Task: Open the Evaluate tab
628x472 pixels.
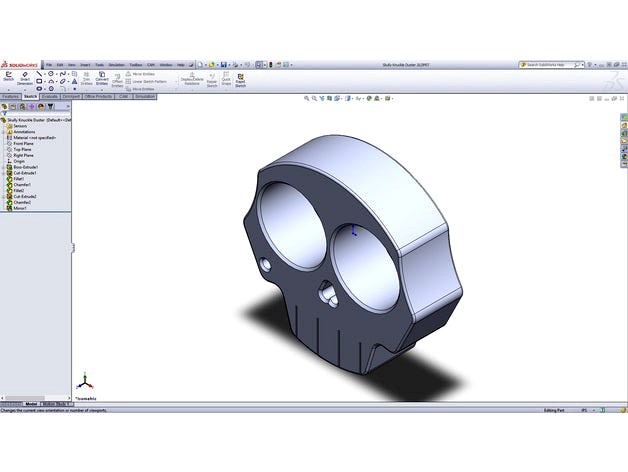Action: pos(49,96)
